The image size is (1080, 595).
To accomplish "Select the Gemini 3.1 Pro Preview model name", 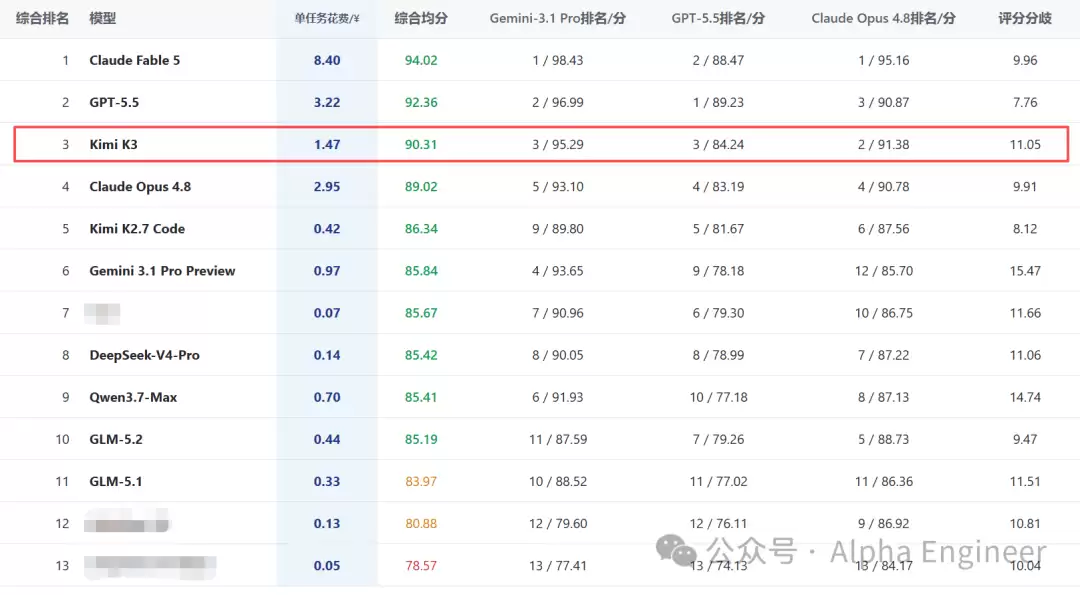I will (x=162, y=271).
